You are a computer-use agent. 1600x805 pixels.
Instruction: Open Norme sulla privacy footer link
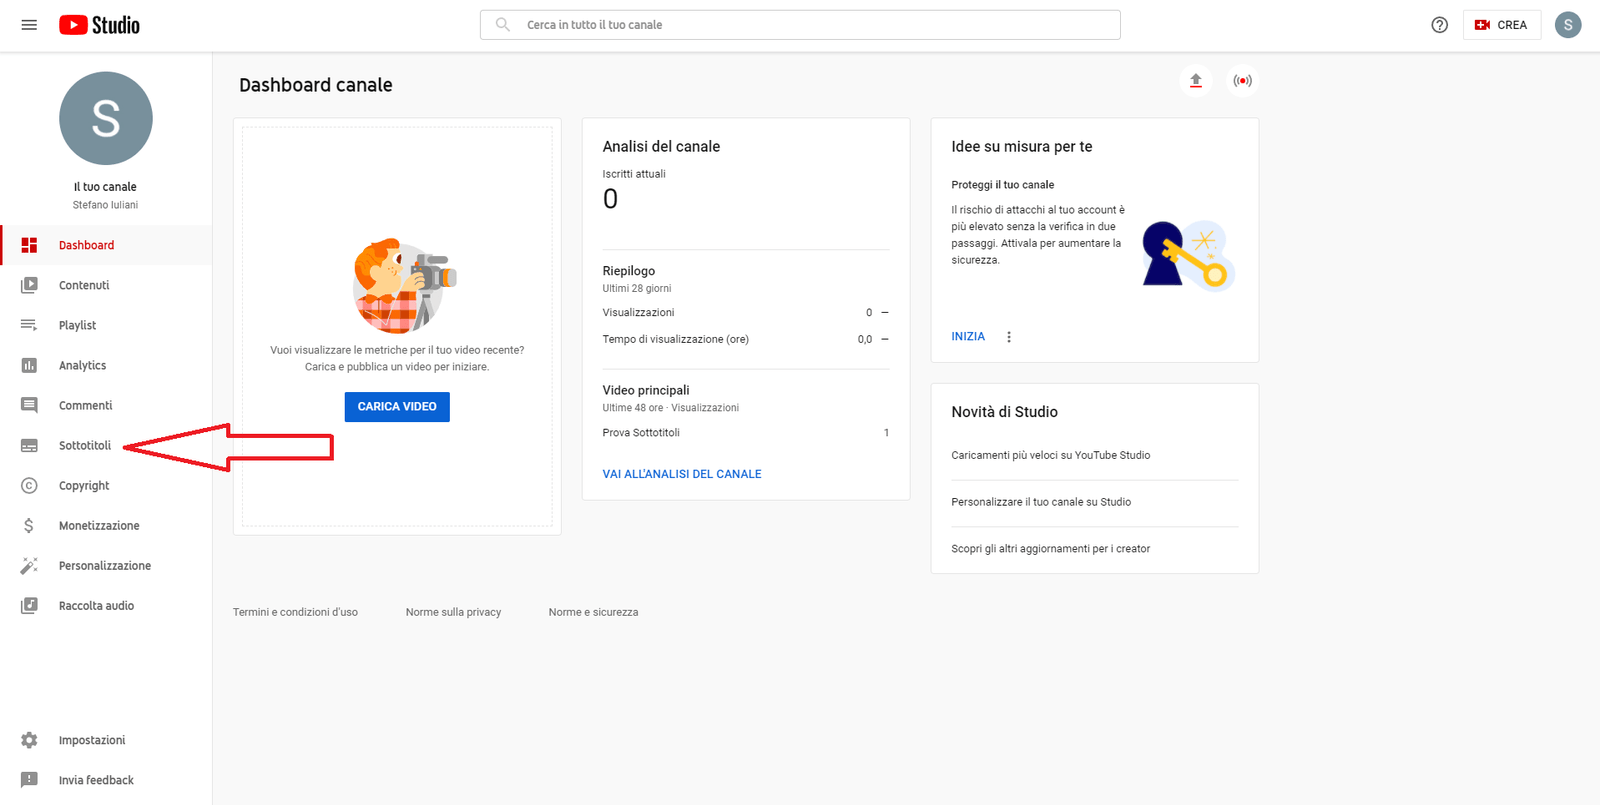pyautogui.click(x=453, y=612)
